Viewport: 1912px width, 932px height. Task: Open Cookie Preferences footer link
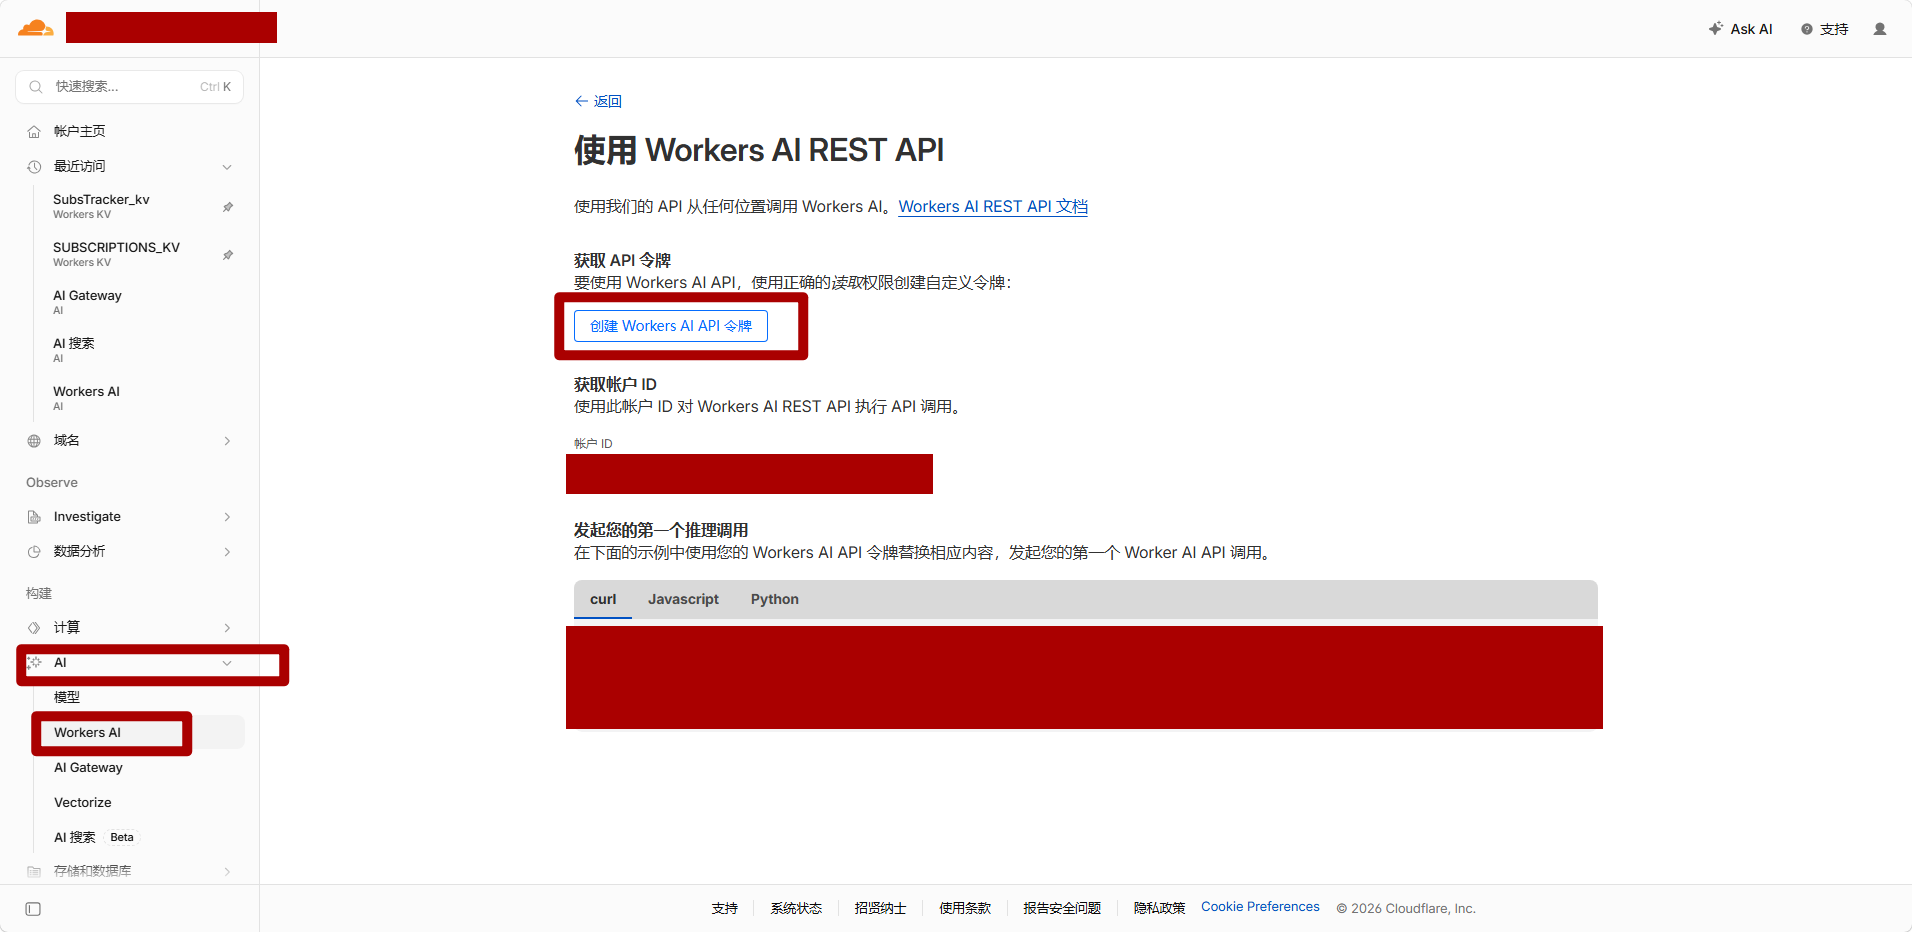1260,906
